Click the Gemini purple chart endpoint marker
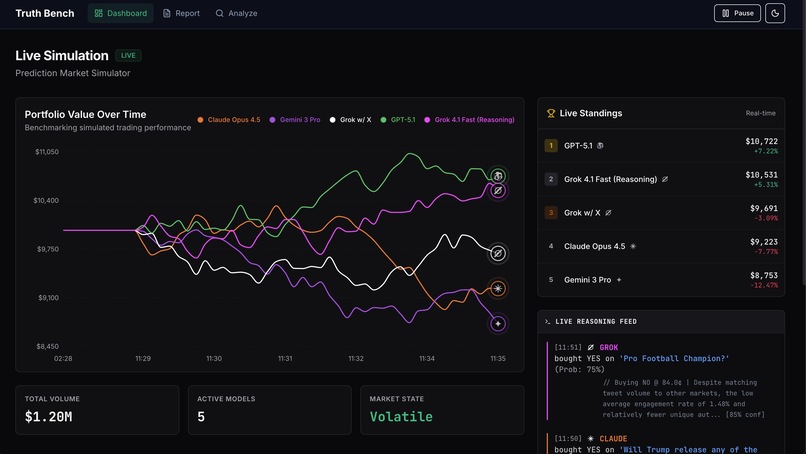 coord(498,324)
